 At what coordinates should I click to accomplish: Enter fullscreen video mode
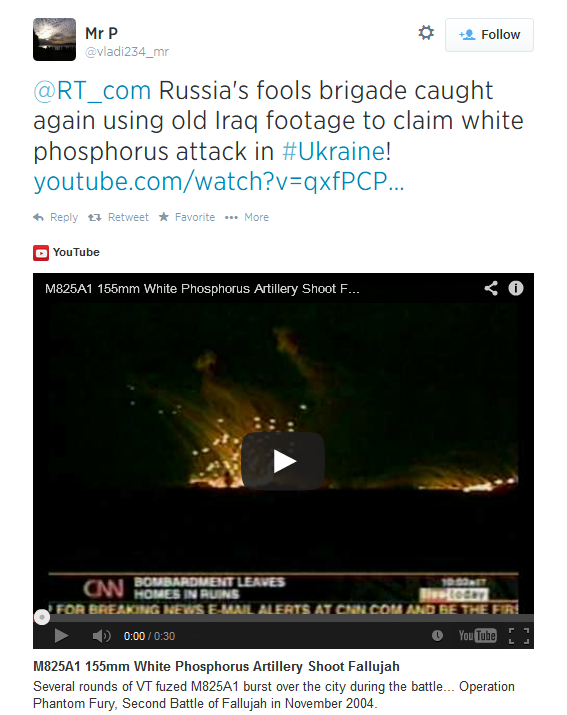519,636
